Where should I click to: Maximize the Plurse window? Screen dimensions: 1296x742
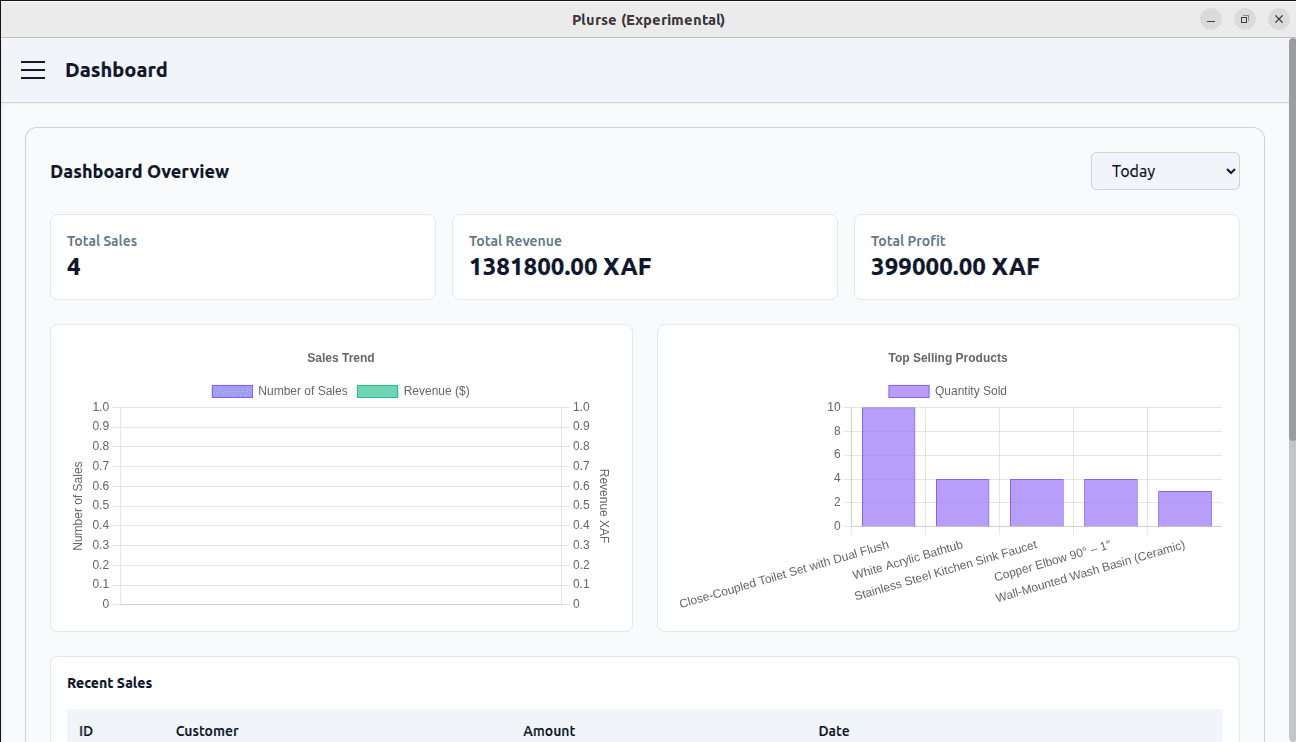click(x=1244, y=19)
